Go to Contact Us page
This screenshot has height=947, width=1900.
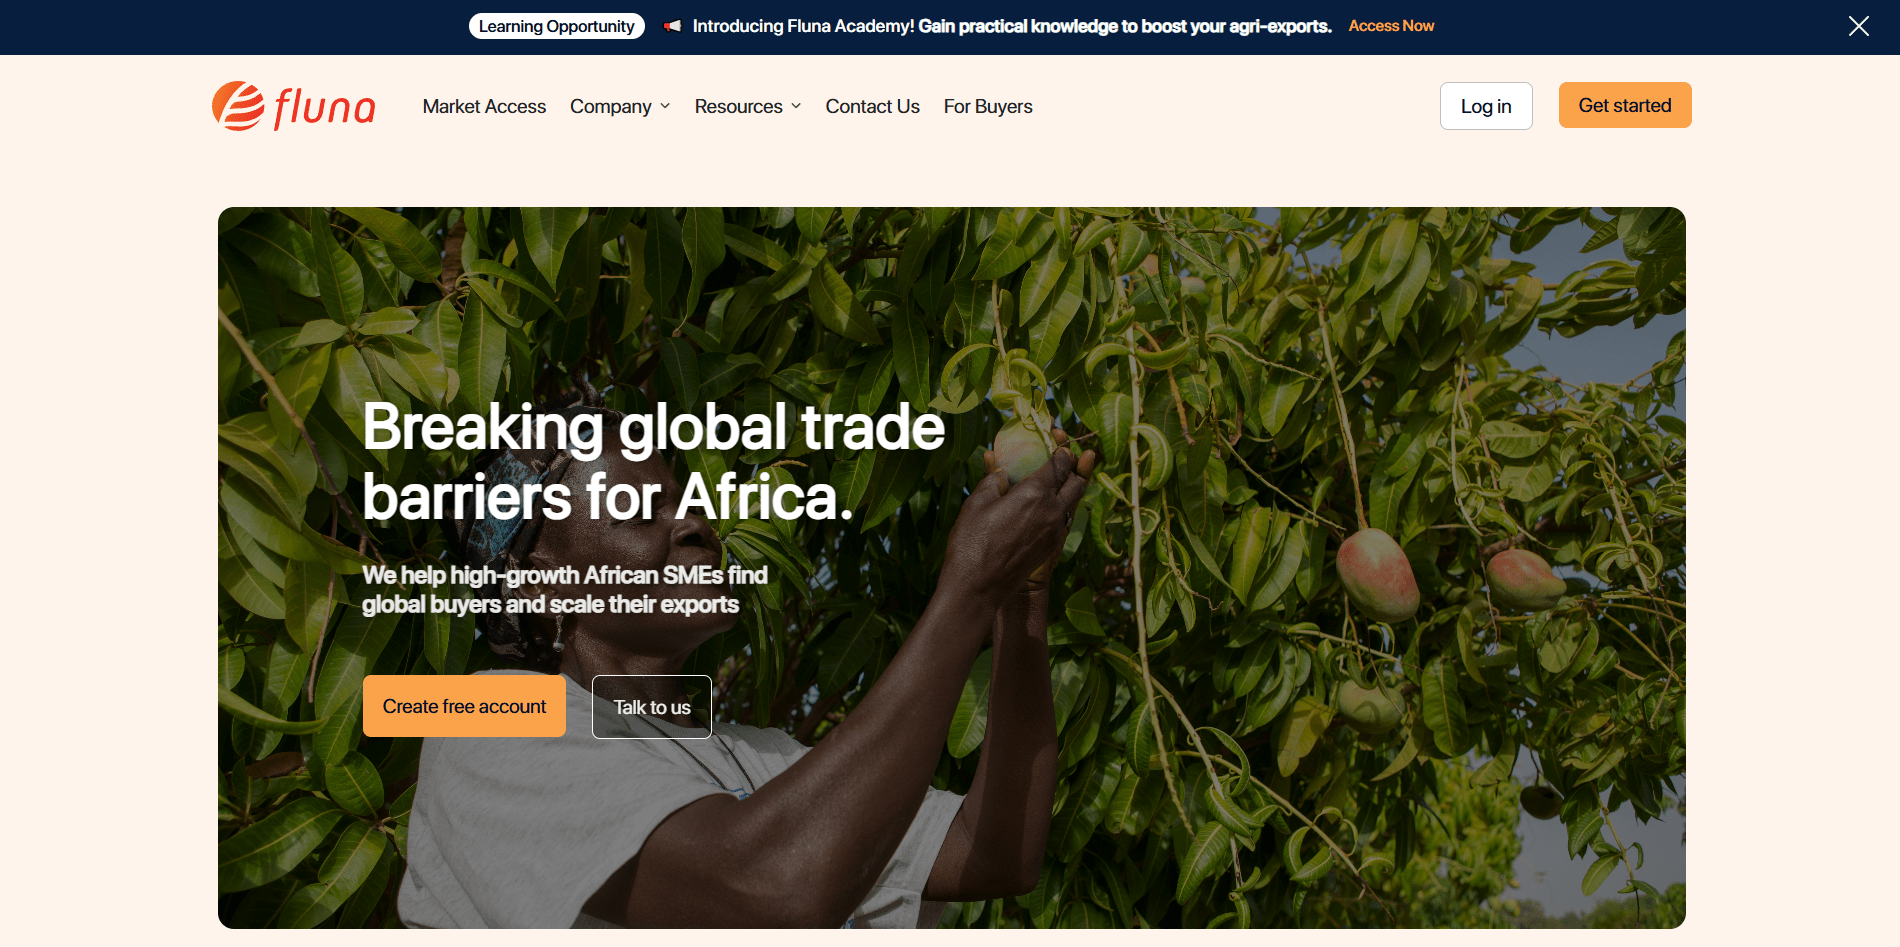tap(872, 106)
